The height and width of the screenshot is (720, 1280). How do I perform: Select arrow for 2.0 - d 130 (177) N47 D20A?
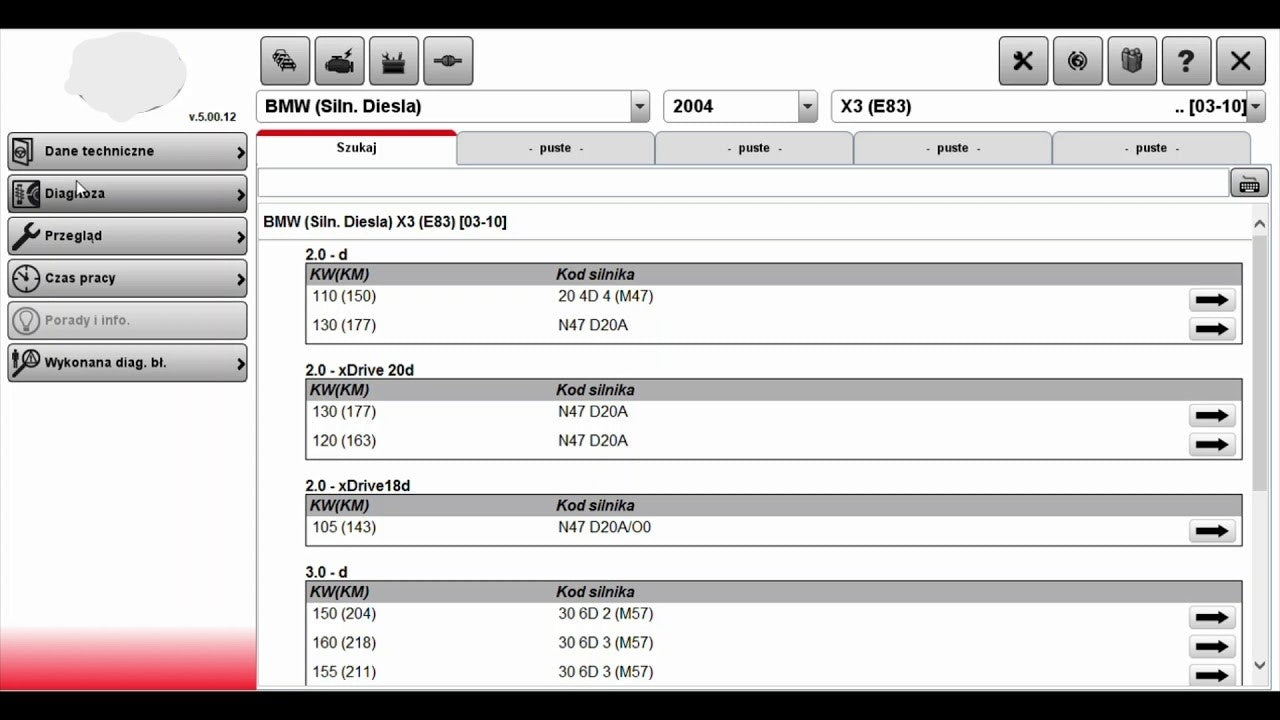1212,329
